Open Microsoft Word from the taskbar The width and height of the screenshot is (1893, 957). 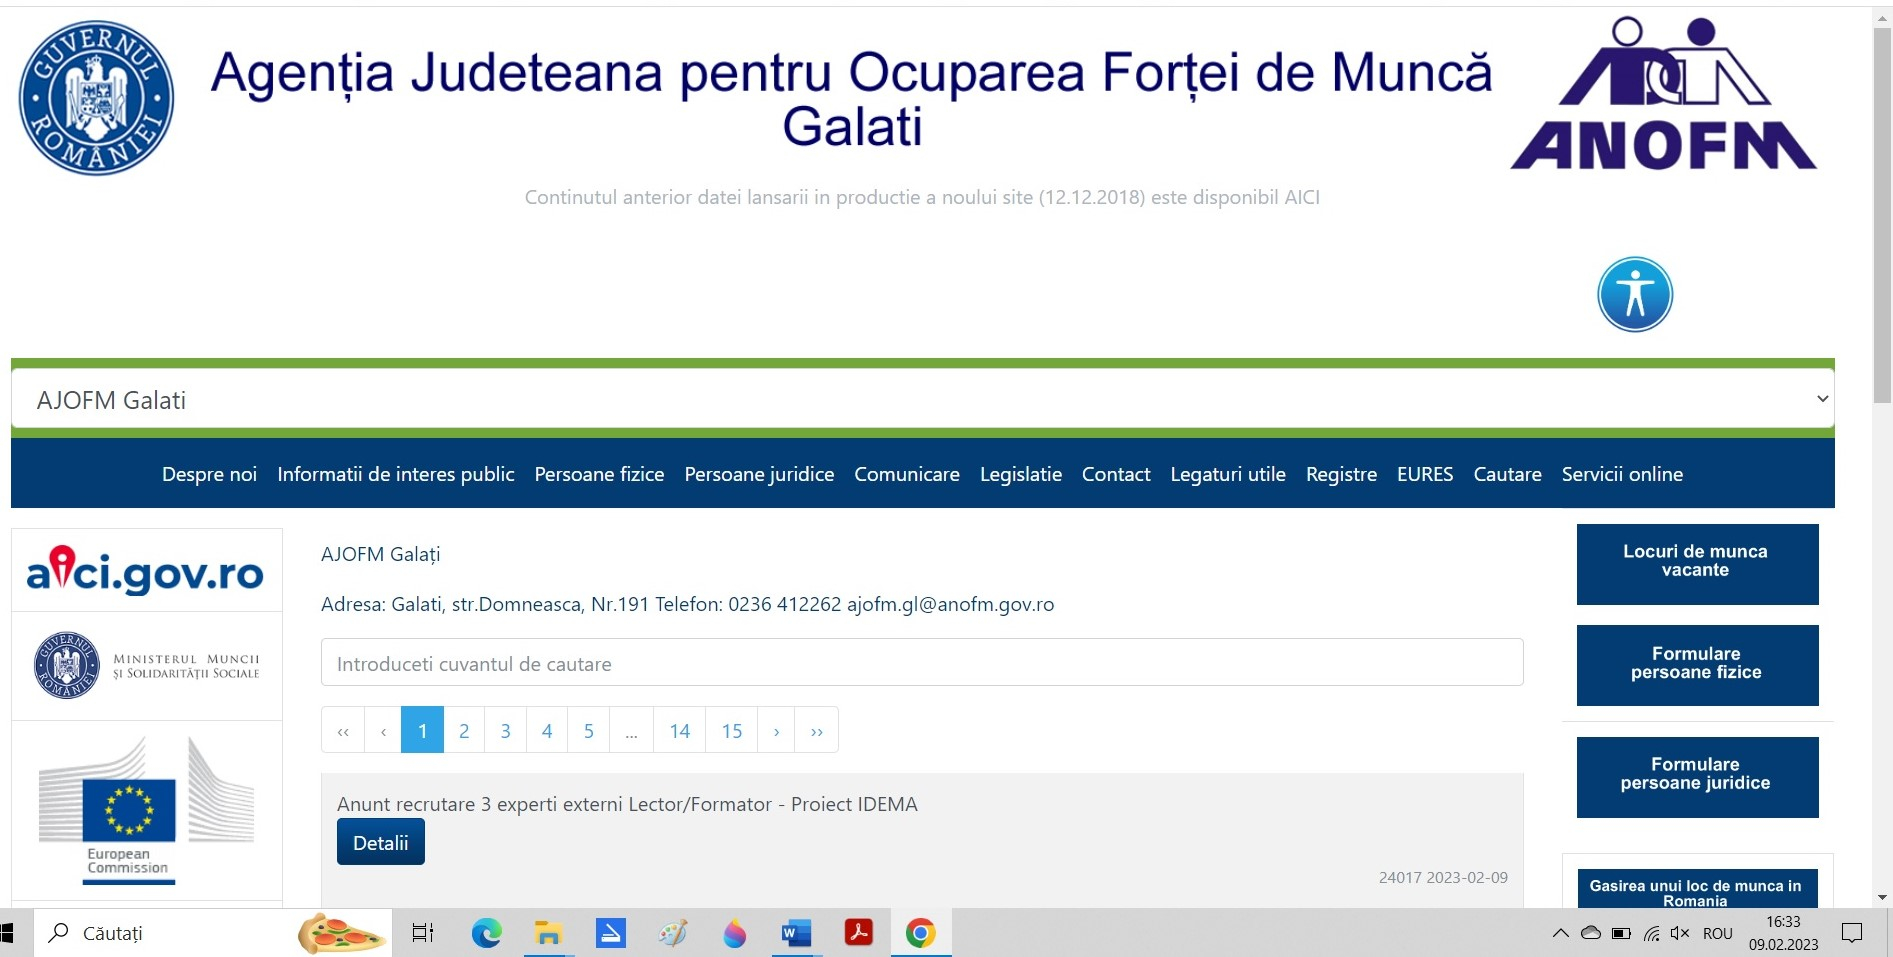795,933
